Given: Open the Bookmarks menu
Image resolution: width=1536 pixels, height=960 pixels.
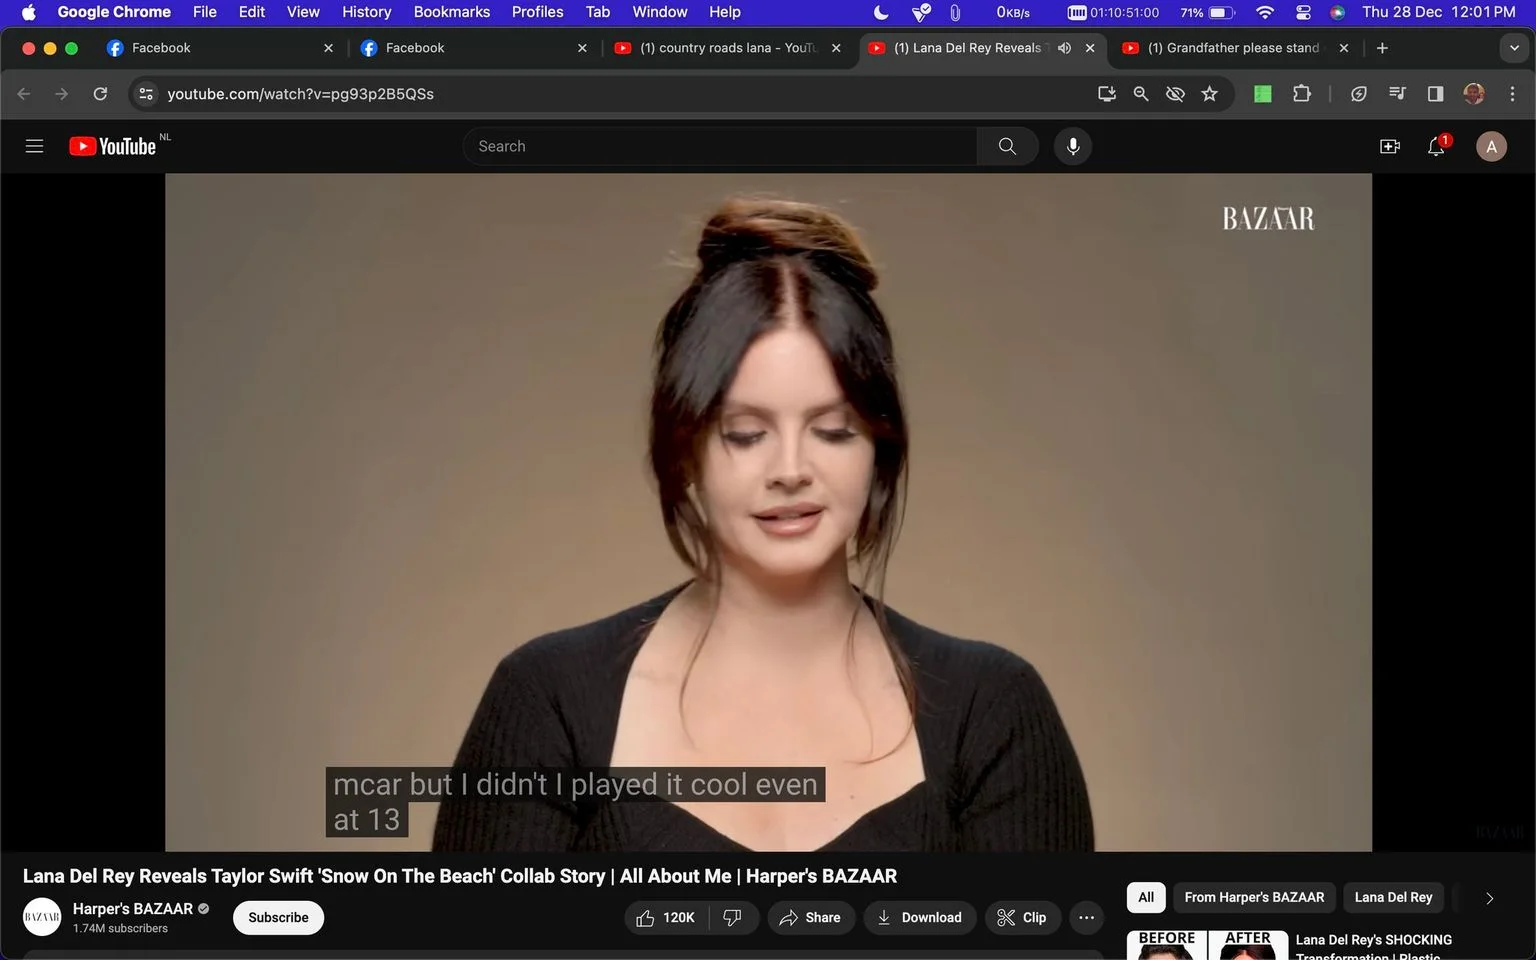Looking at the screenshot, I should [x=452, y=12].
